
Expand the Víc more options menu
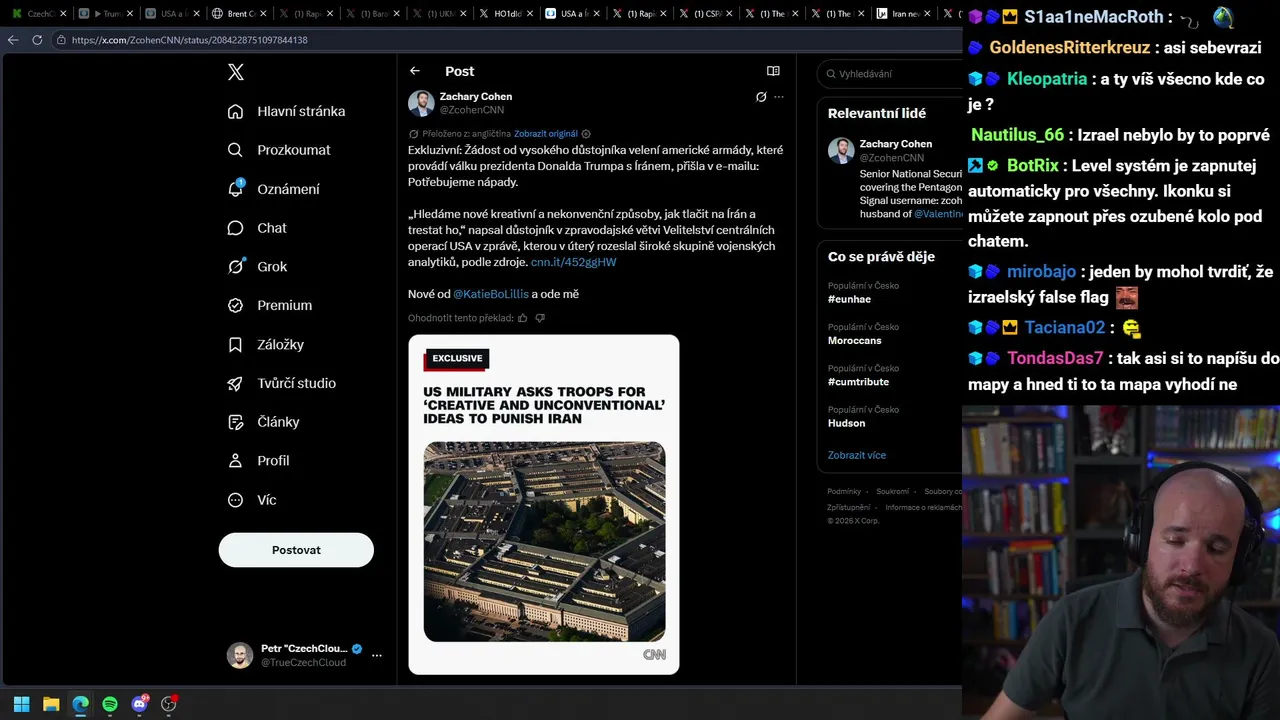252,500
